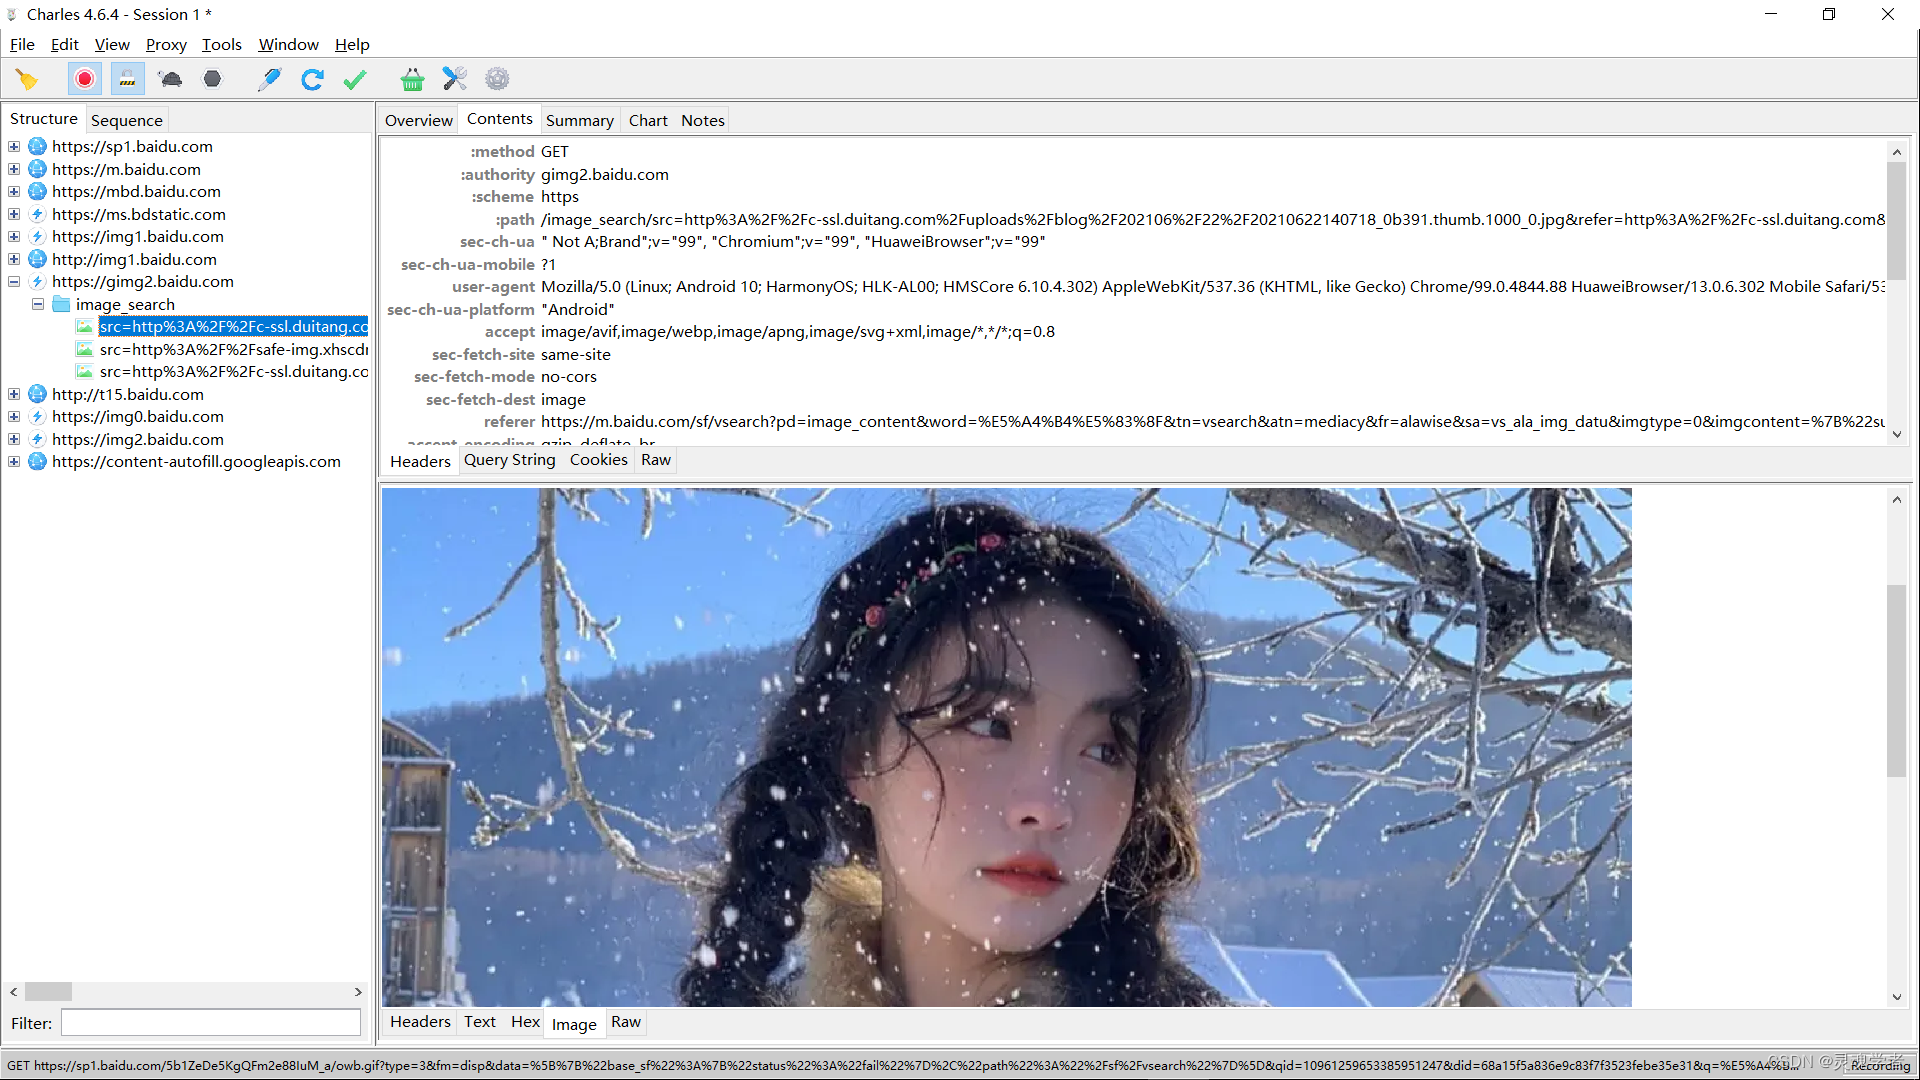Click the green Validate checkmark icon
Screen dimensions: 1920x1080
[x=355, y=79]
